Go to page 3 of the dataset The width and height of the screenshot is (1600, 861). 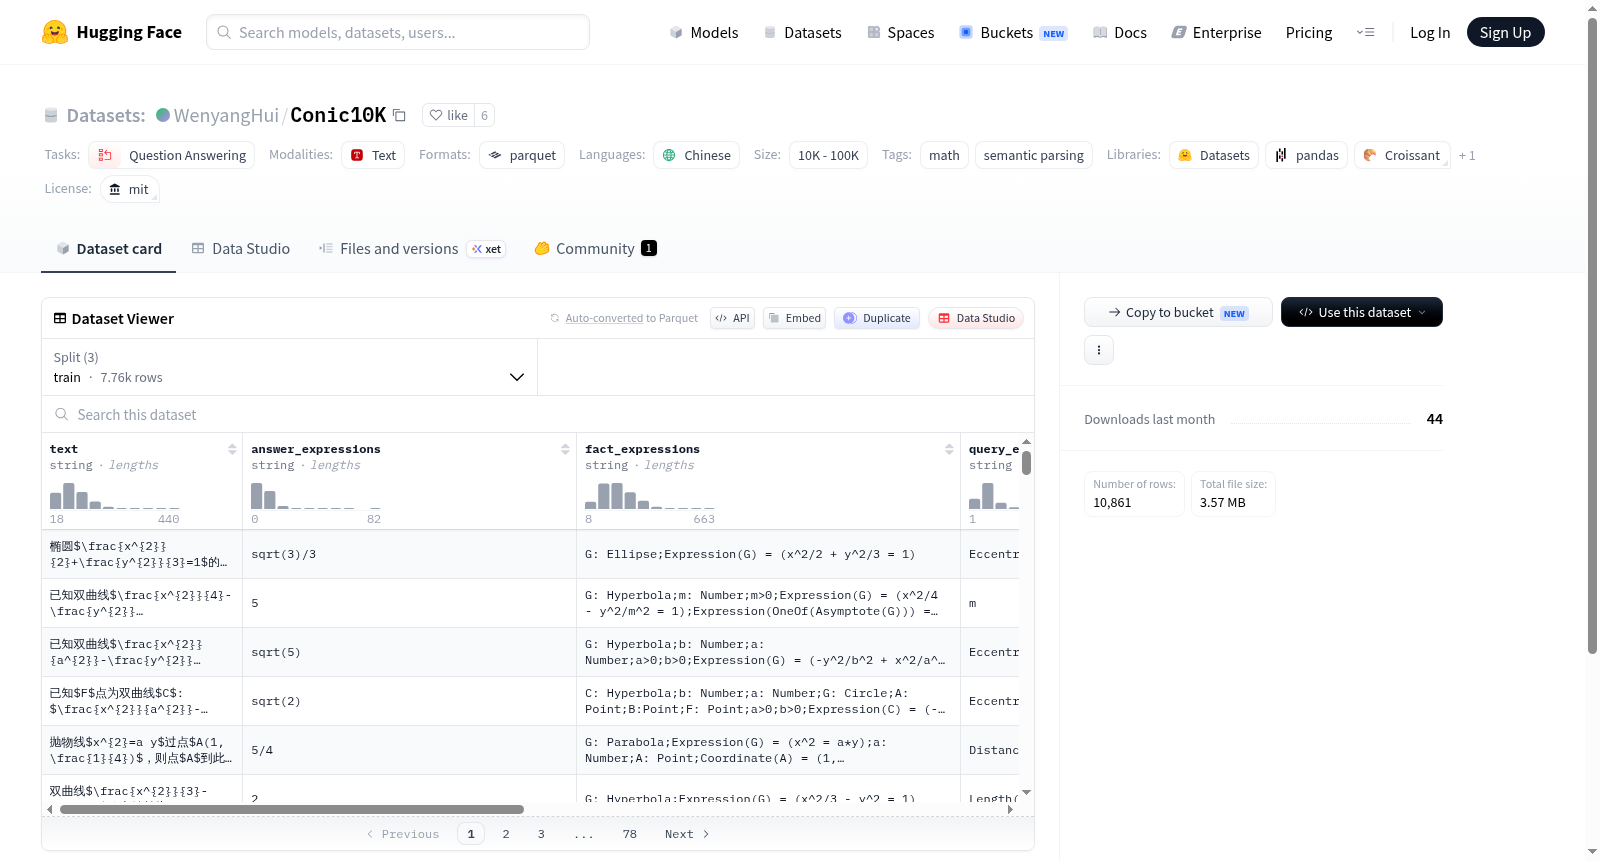[x=541, y=834]
